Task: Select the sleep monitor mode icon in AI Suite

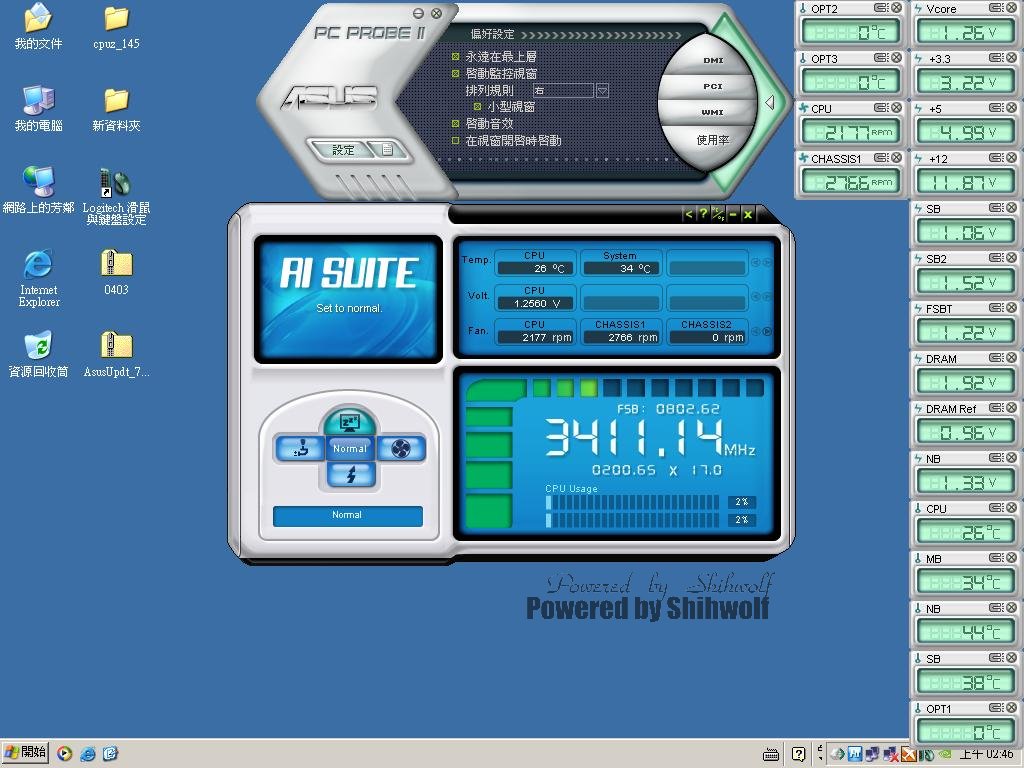Action: tap(350, 423)
